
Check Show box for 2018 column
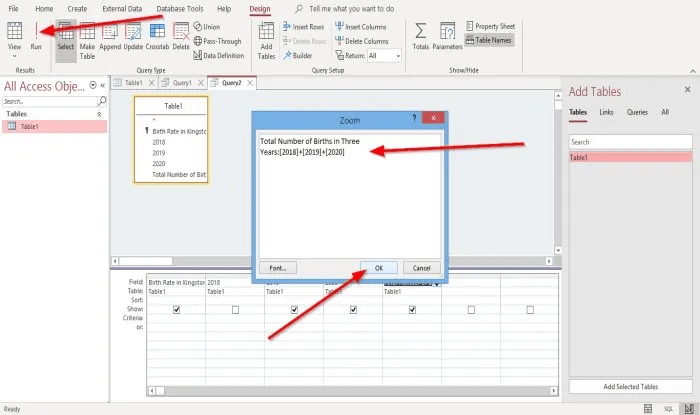pyautogui.click(x=235, y=310)
